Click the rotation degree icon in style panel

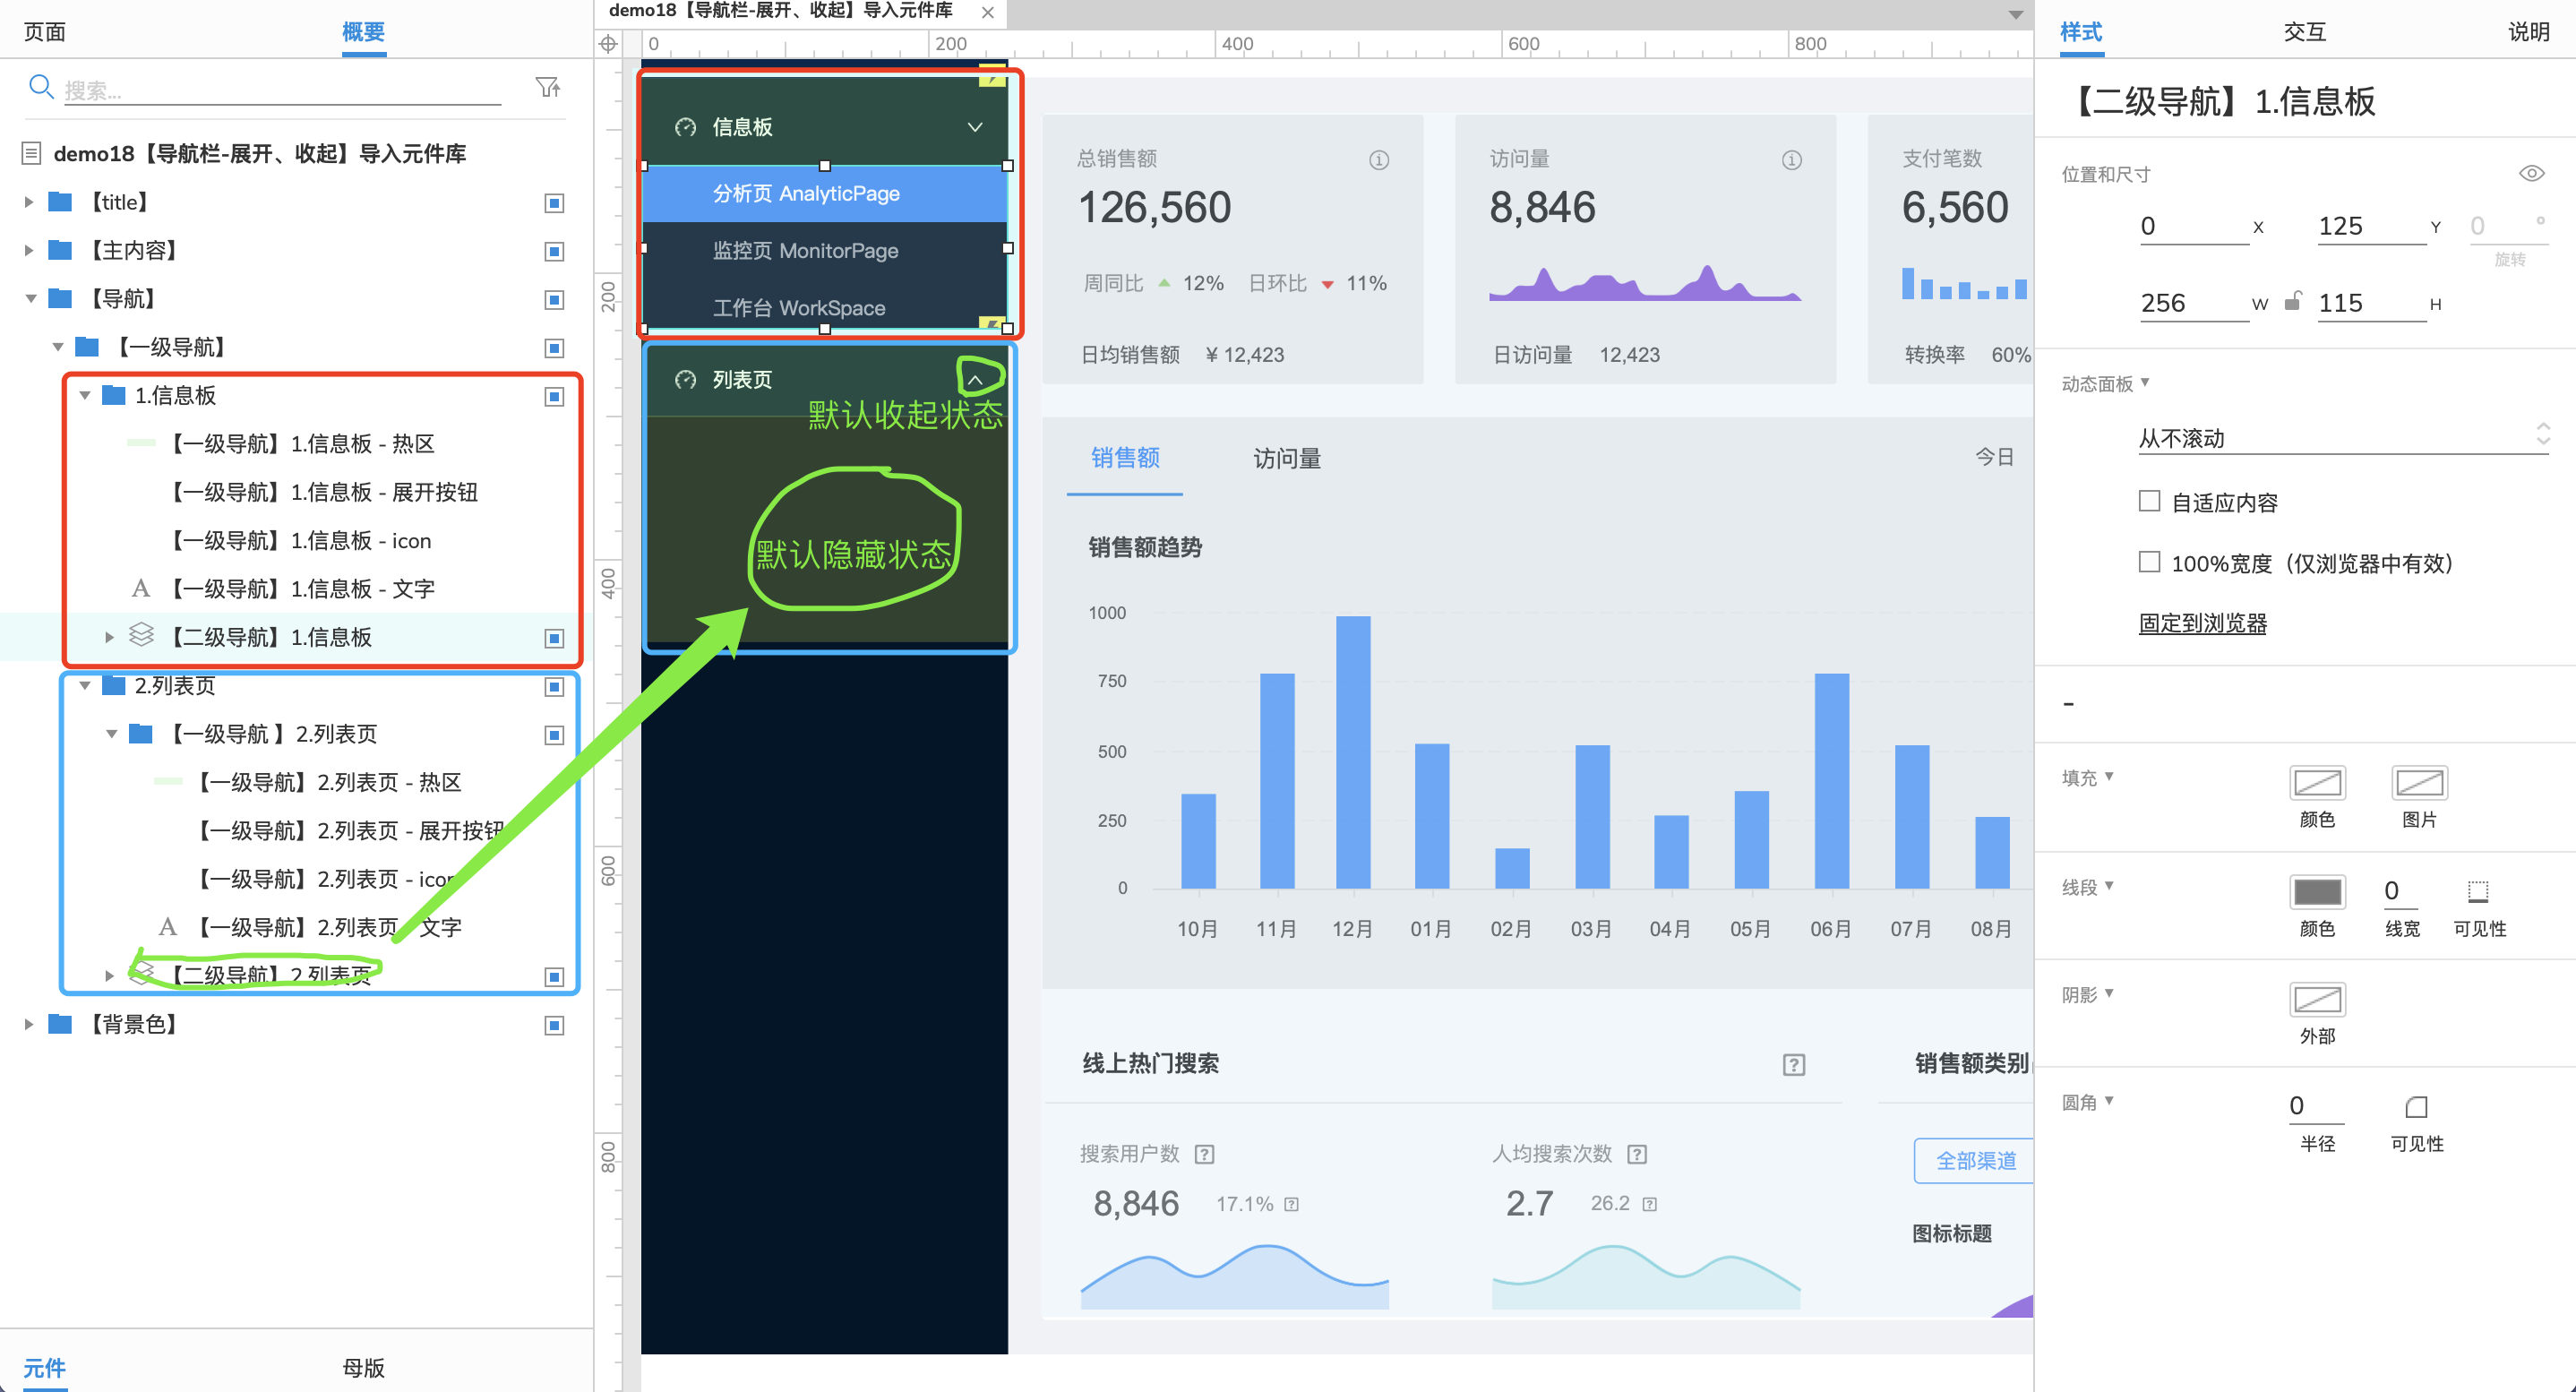(x=2540, y=220)
